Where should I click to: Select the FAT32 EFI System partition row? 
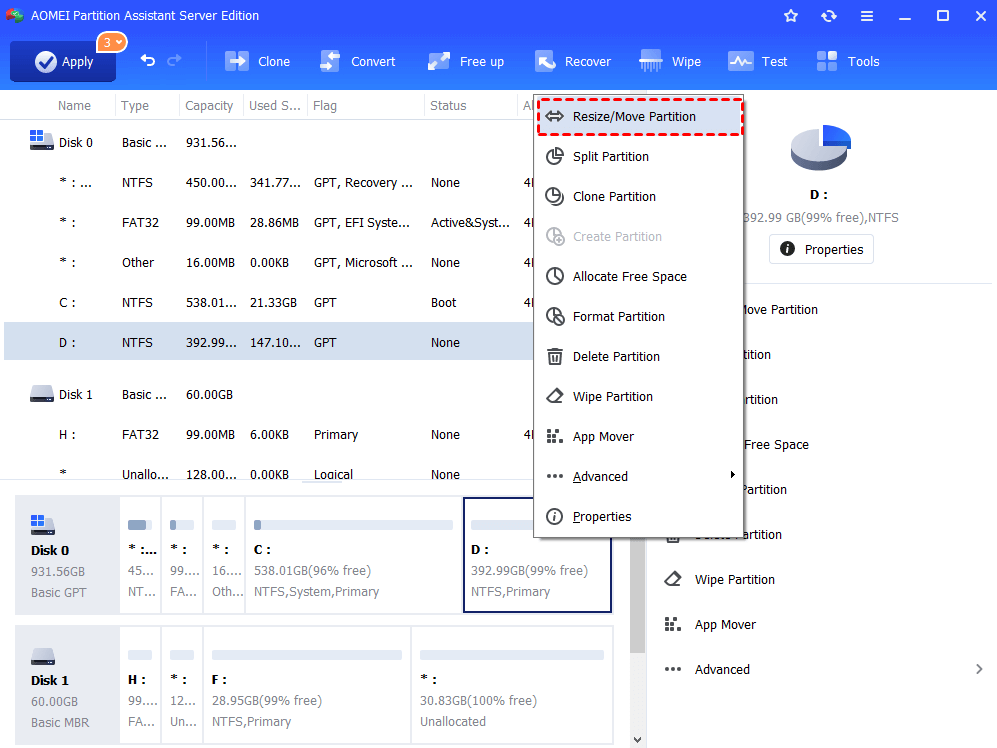268,223
